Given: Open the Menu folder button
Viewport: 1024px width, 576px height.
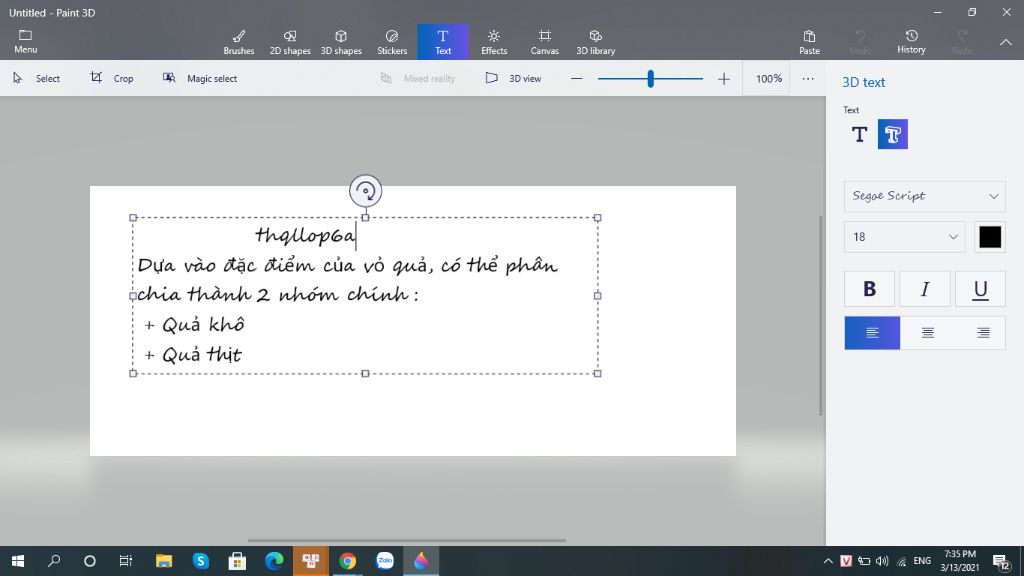Looking at the screenshot, I should (x=25, y=42).
